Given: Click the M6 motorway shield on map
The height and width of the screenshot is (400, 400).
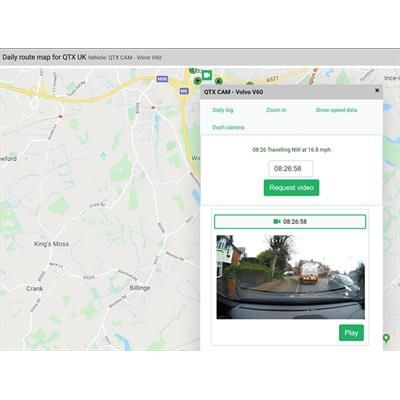Looking at the screenshot, I should (183, 91).
